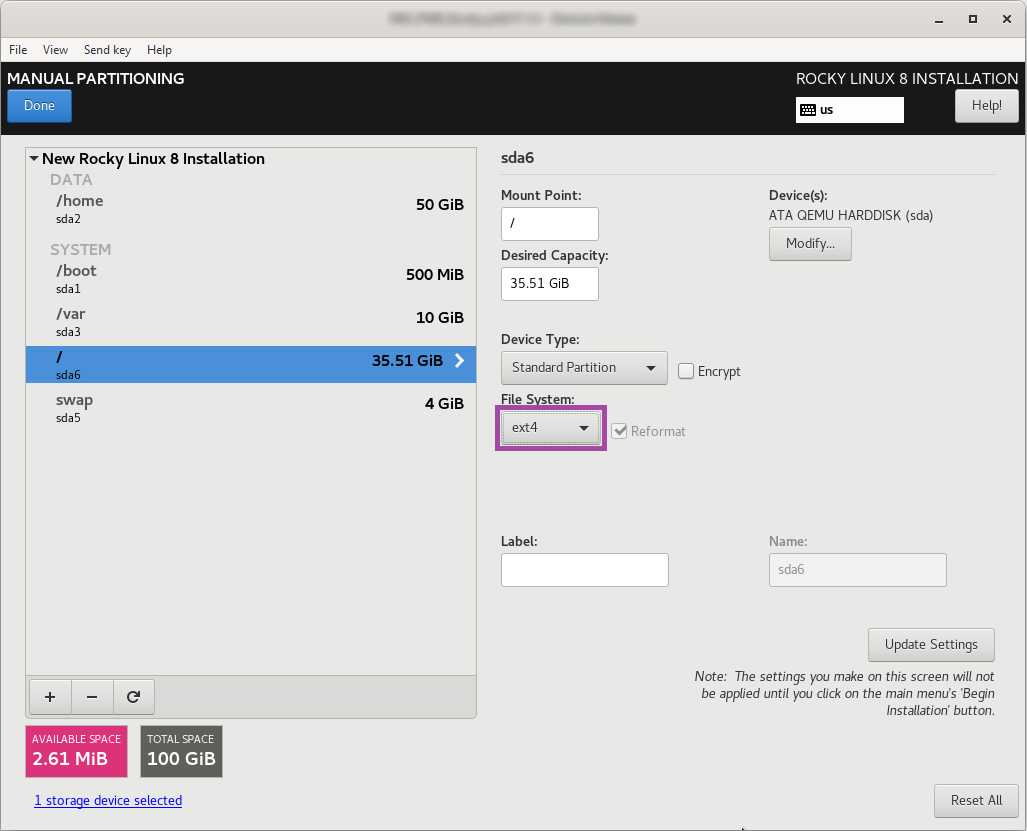Open the File System ext4 dropdown
Viewport: 1027px width, 831px height.
point(550,428)
